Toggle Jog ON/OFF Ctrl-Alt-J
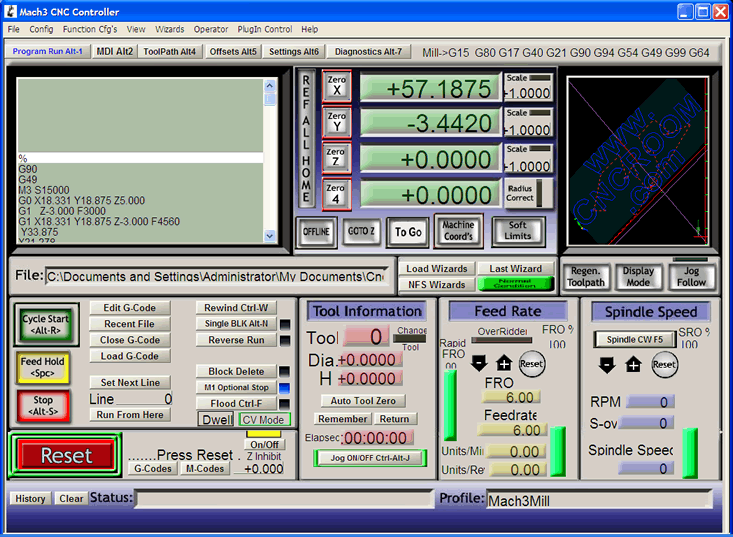The image size is (733, 537). [370, 458]
